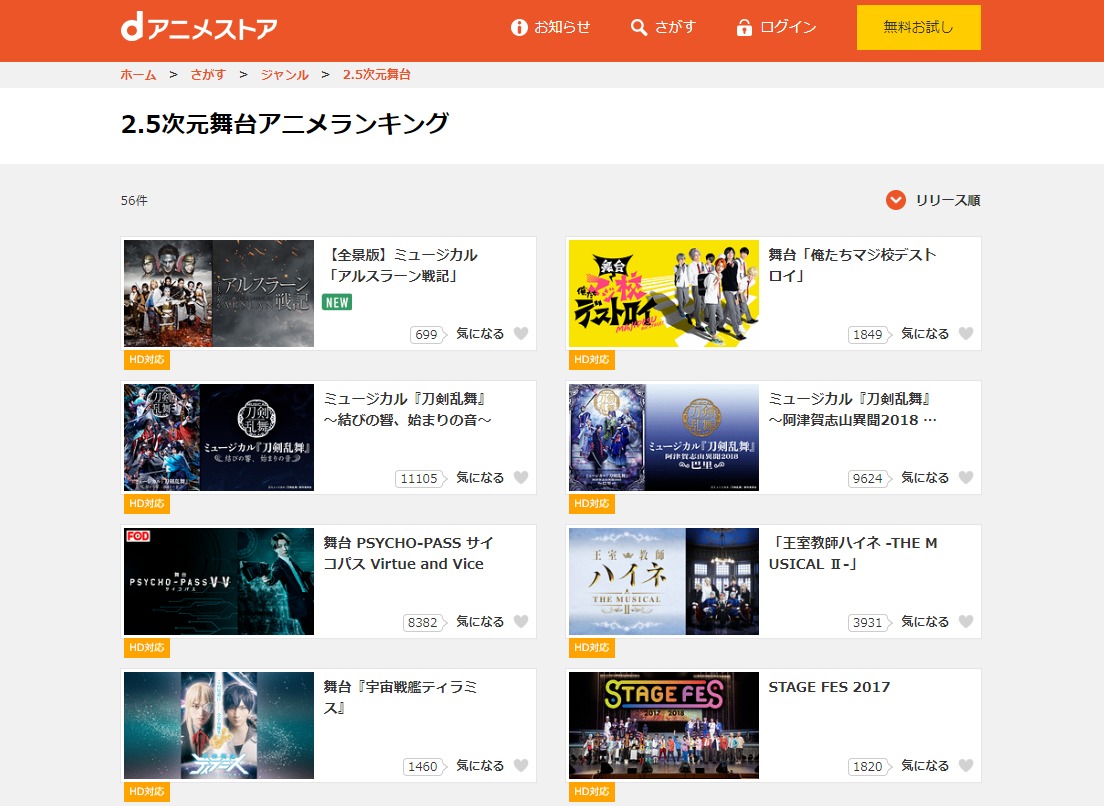Open title 刀剣乱舞 阿津賀志山異聞2018
The image size is (1104, 806).
tap(853, 409)
